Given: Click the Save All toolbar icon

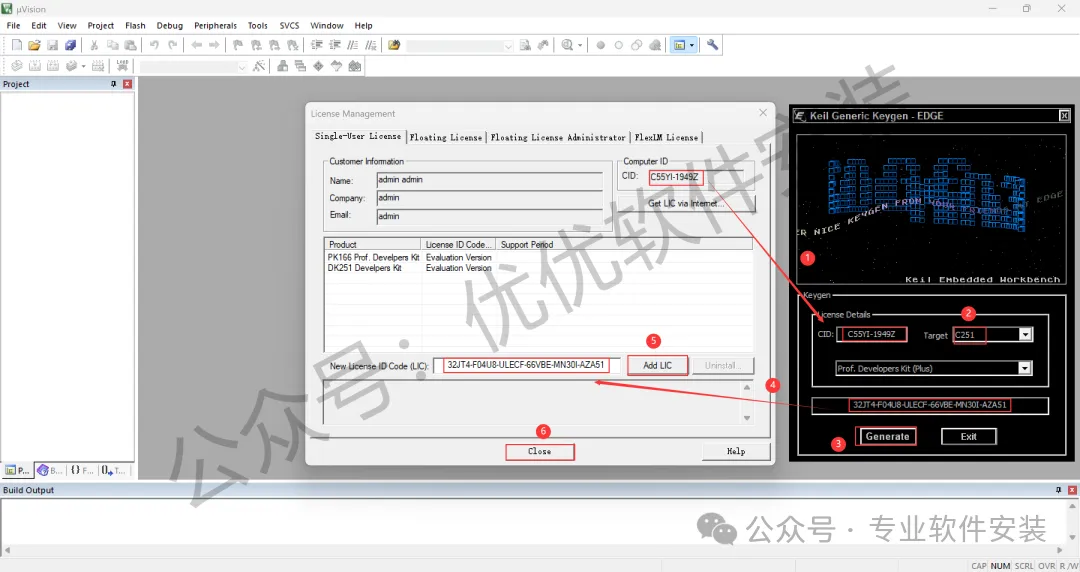Looking at the screenshot, I should (70, 45).
